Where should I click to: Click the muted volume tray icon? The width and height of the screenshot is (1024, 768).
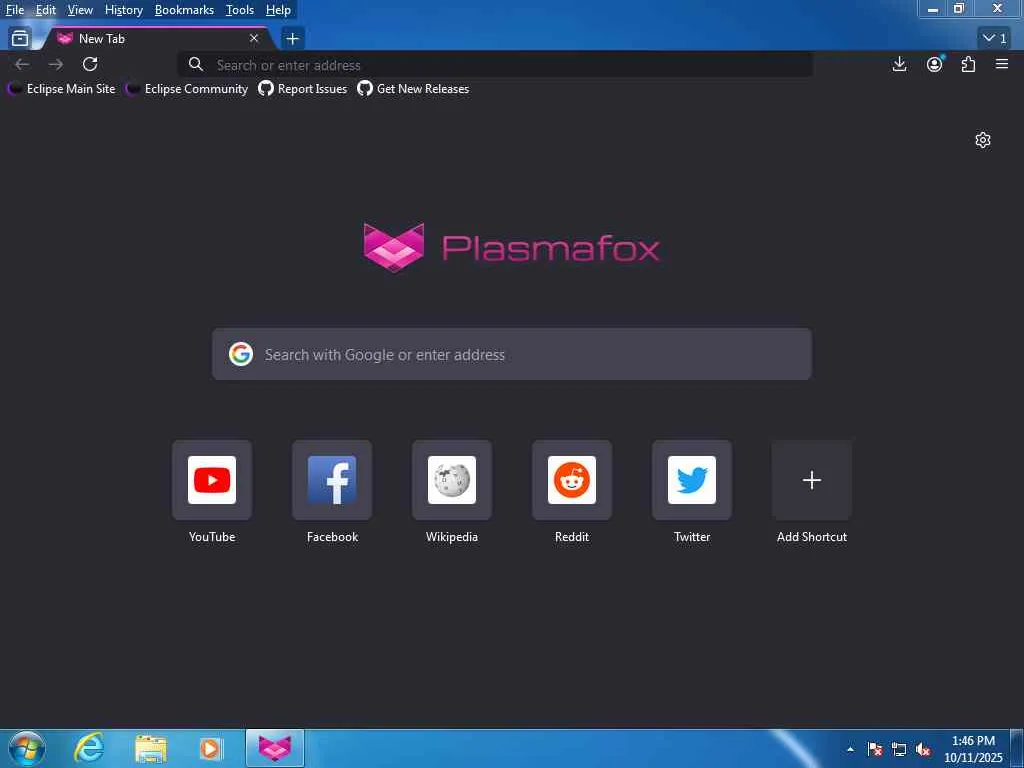coord(923,749)
